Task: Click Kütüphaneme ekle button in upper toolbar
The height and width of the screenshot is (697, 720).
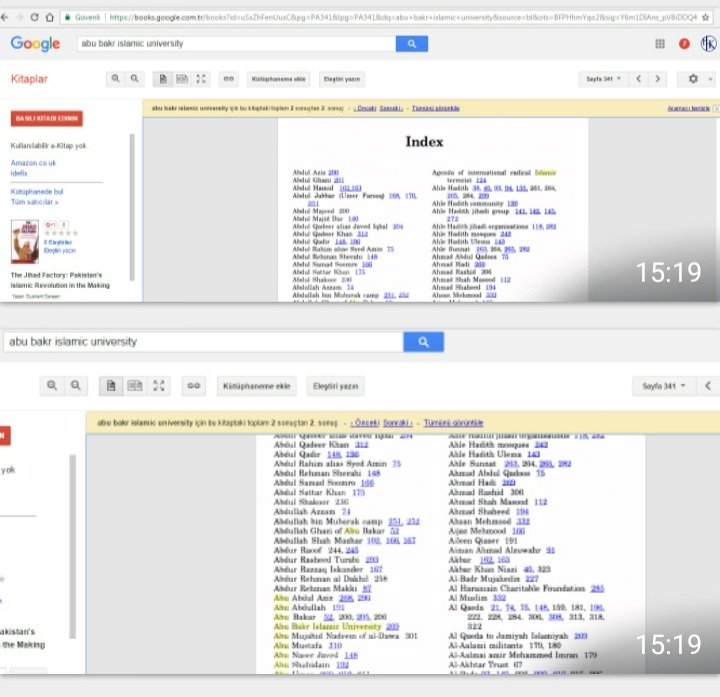Action: tap(278, 79)
